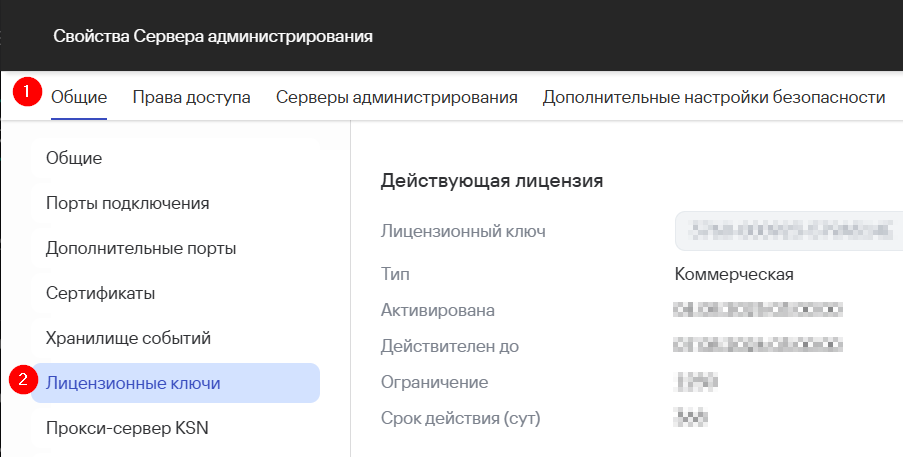
Task: Select Дополнительные порты in sidebar
Action: [141, 248]
